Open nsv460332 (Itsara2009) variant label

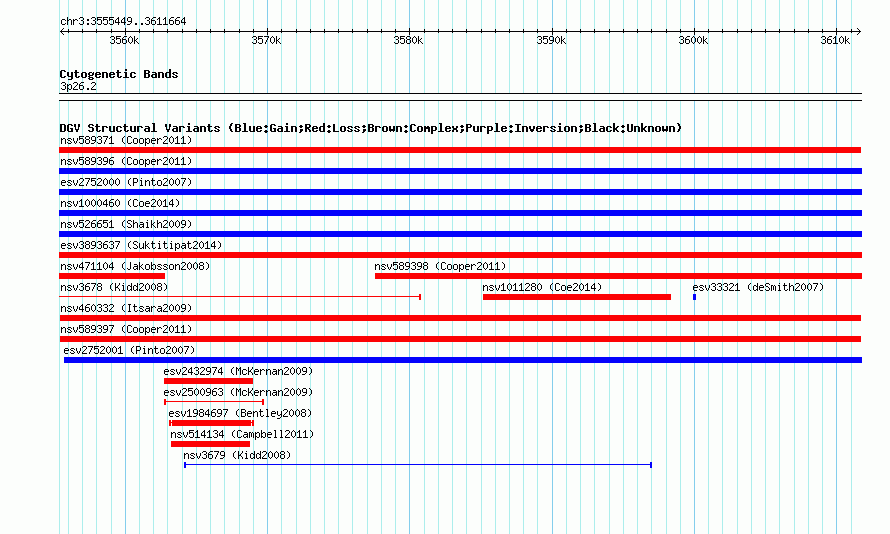[x=126, y=308]
